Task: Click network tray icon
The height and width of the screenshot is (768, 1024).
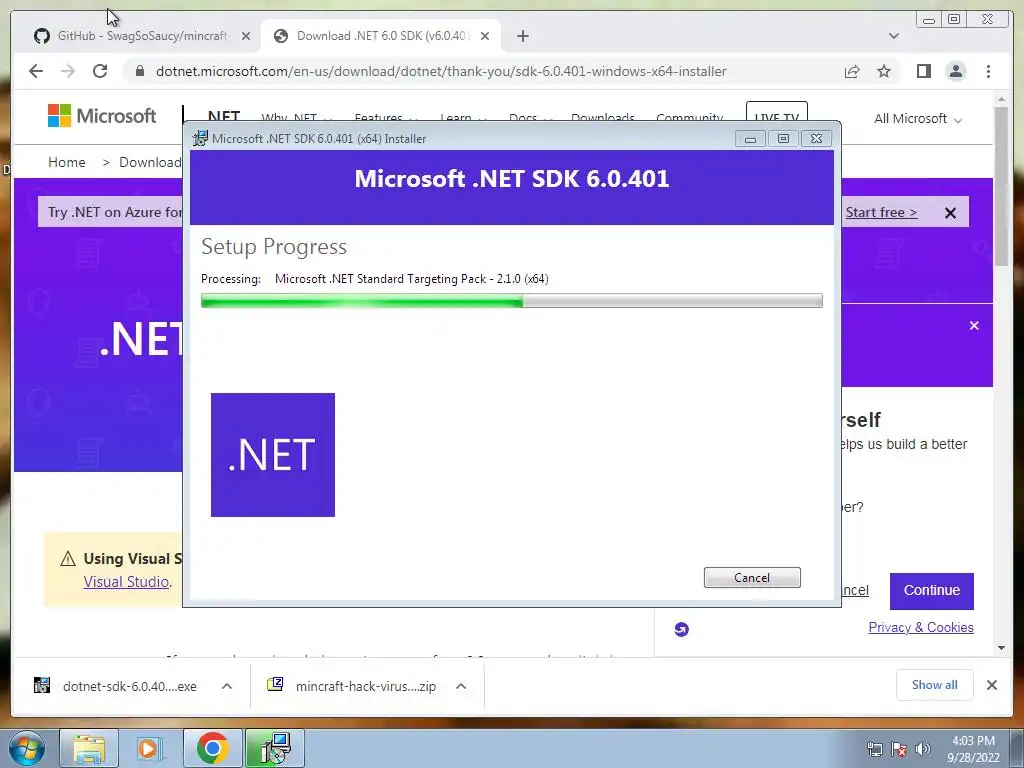Action: (874, 749)
